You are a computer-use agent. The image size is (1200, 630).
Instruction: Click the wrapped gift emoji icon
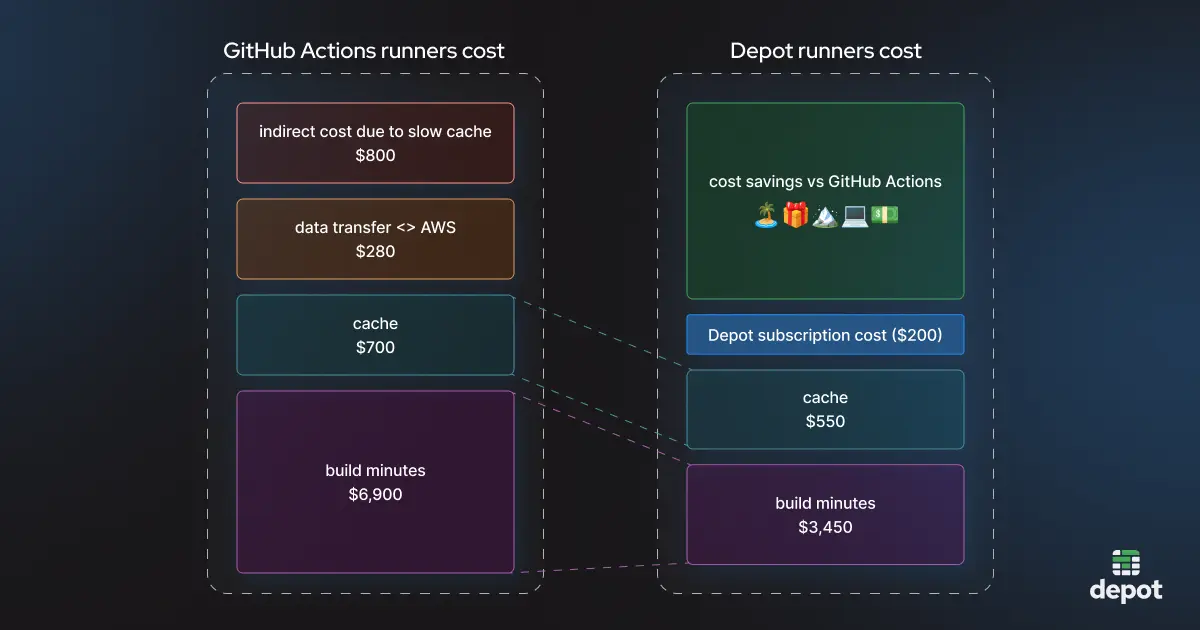[x=795, y=213]
